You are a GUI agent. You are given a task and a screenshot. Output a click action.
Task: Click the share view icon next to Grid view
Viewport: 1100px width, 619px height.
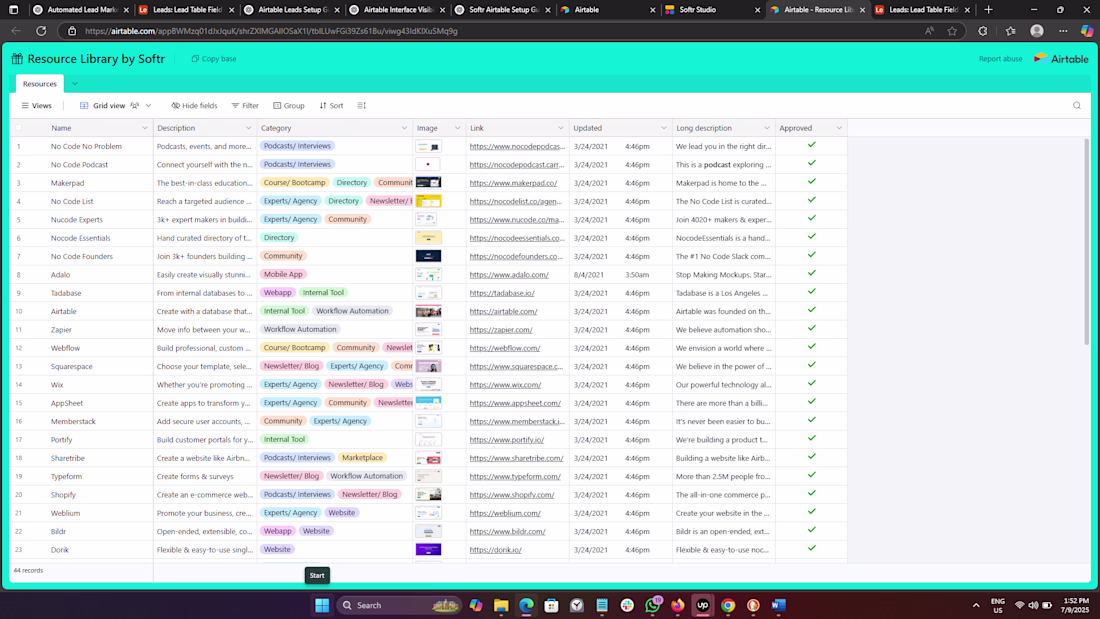tap(135, 105)
